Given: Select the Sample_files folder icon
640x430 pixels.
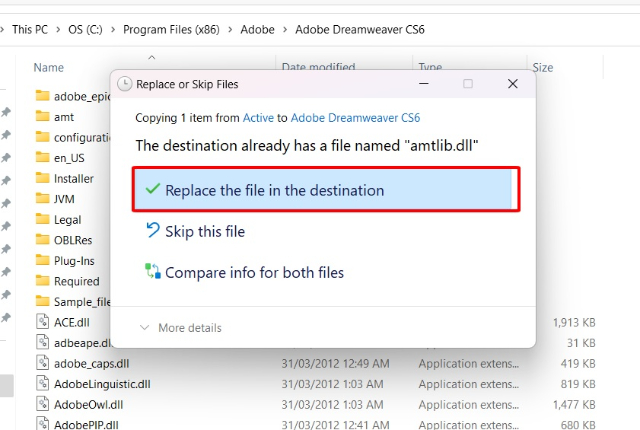Looking at the screenshot, I should (42, 301).
